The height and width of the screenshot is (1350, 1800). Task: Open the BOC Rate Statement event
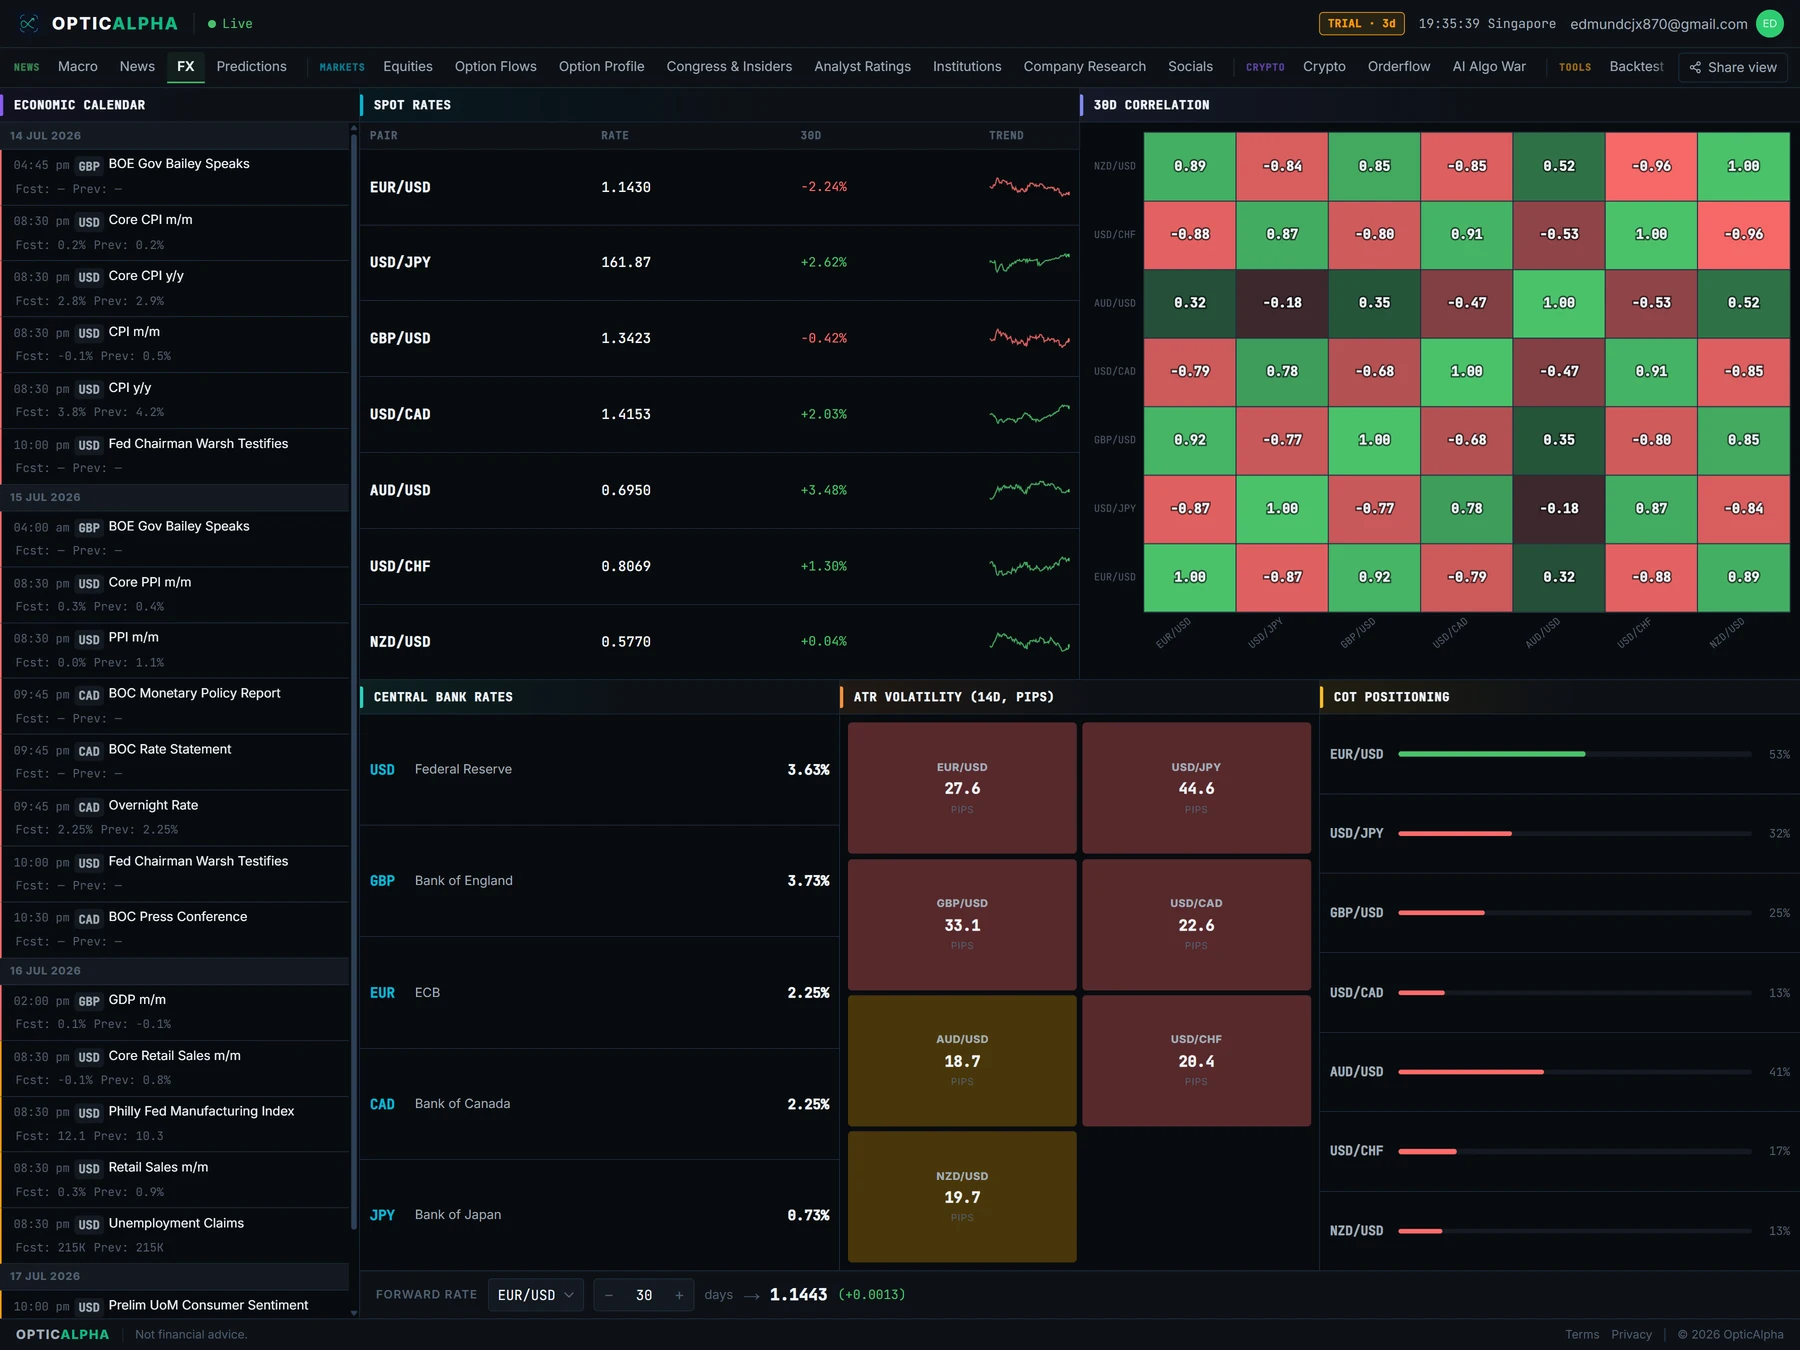point(176,761)
